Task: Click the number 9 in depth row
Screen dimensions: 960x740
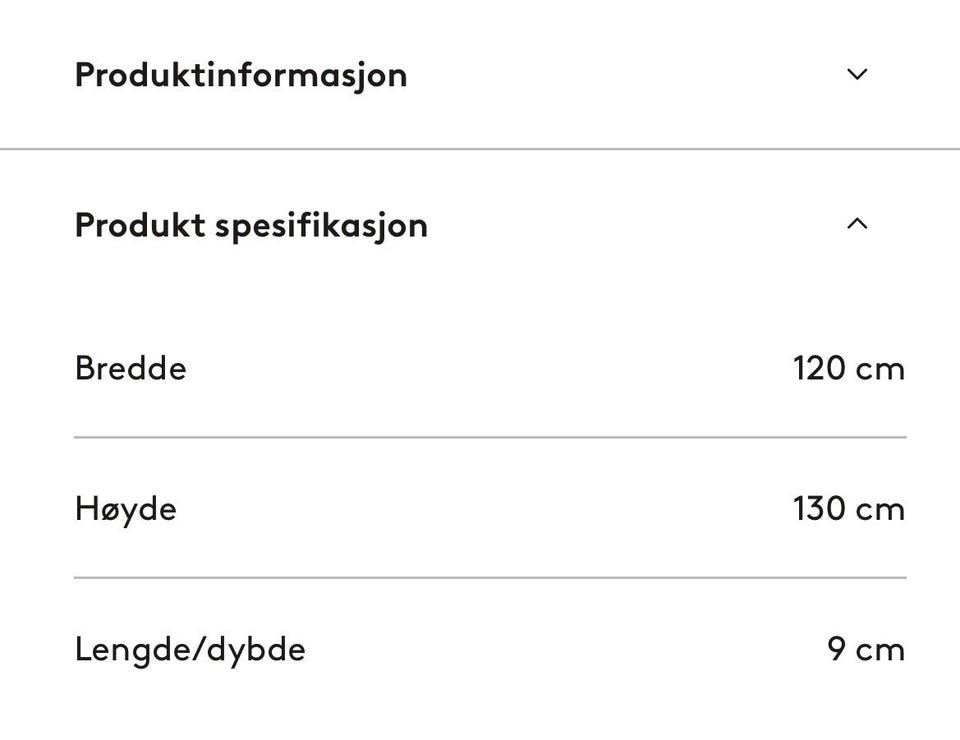Action: (837, 650)
